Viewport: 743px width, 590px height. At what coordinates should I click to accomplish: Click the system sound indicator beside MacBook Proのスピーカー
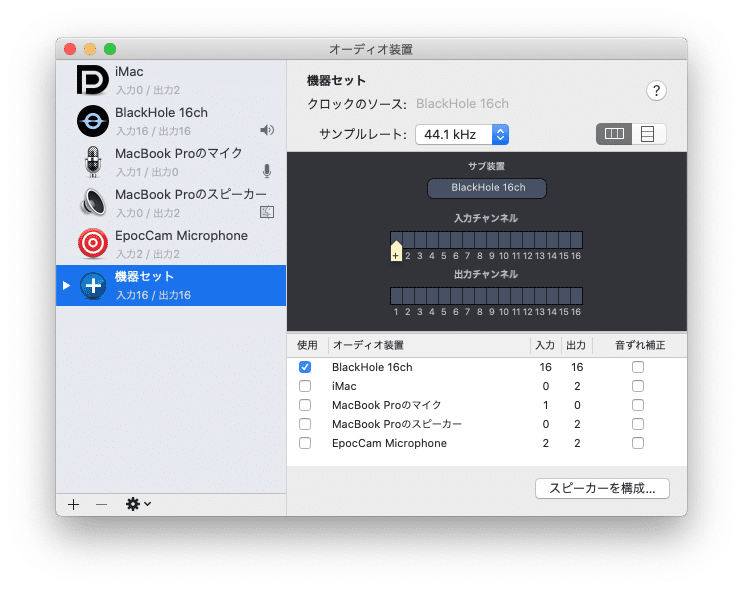click(267, 212)
